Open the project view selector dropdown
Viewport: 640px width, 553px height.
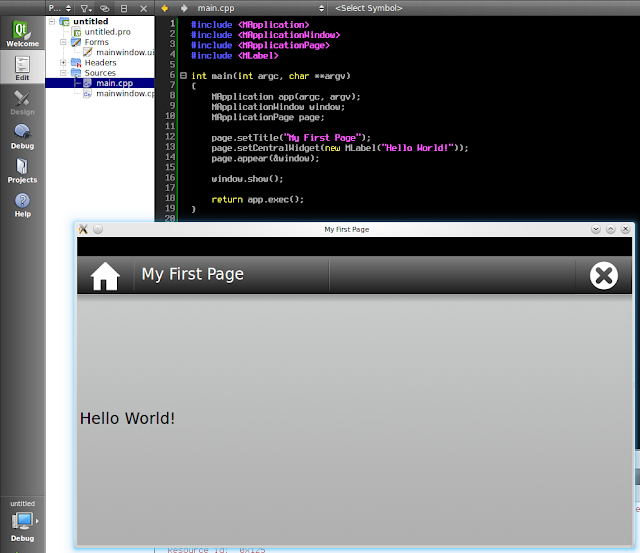tap(60, 8)
